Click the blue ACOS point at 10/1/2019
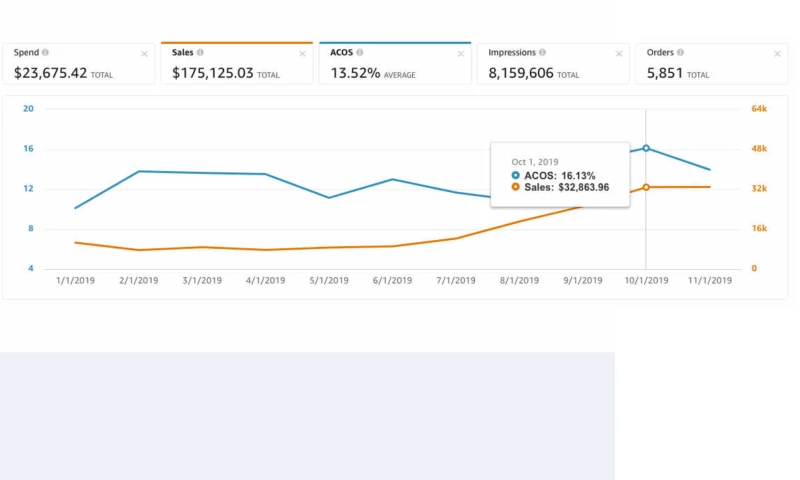The width and height of the screenshot is (800, 480). (646, 148)
